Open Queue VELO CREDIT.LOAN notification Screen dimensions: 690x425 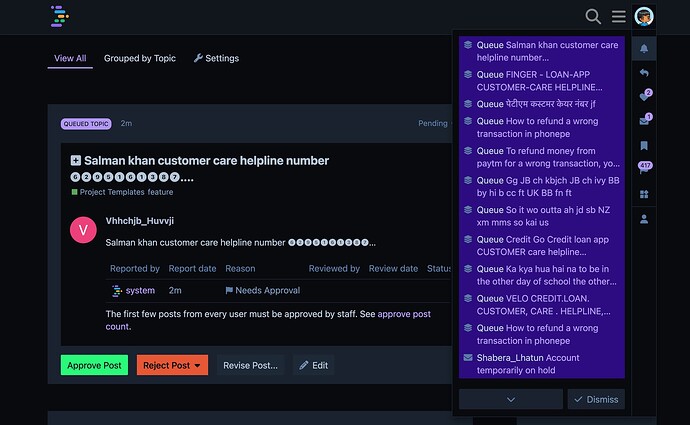pyautogui.click(x=542, y=304)
